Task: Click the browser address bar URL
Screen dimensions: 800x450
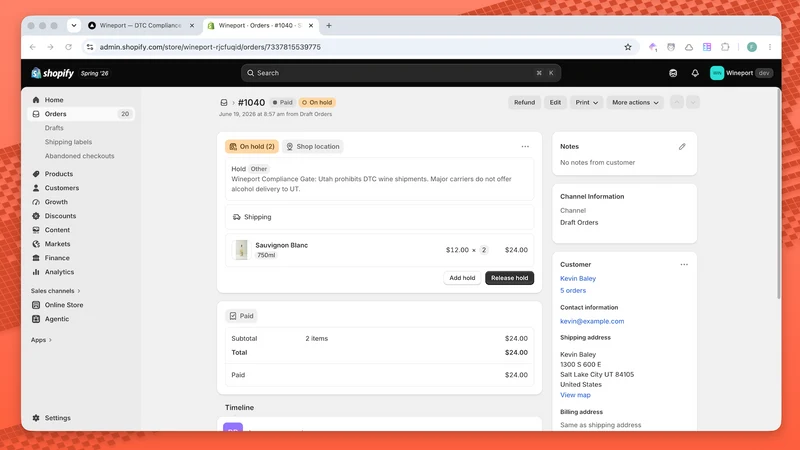Action: [210, 47]
